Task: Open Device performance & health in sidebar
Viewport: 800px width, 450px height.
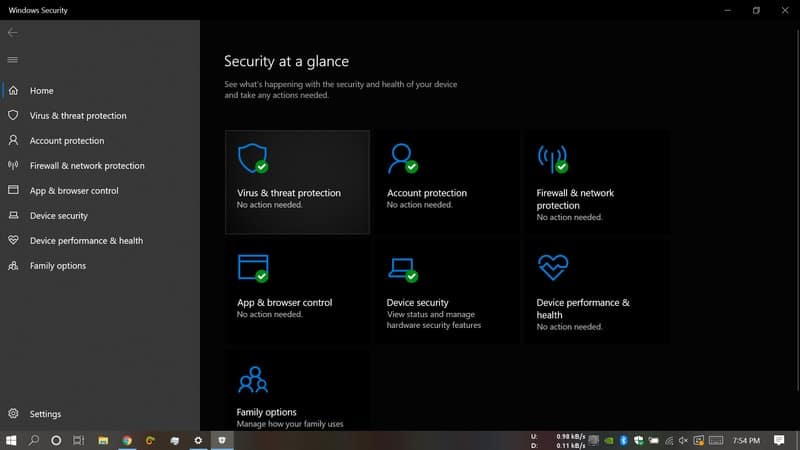Action: pyautogui.click(x=100, y=240)
